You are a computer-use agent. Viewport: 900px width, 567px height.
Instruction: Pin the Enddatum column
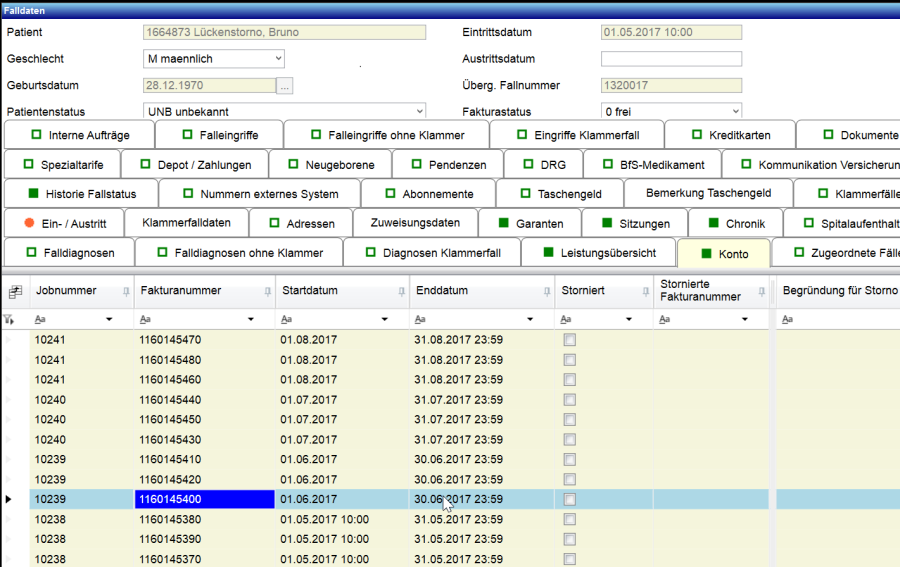tap(546, 292)
